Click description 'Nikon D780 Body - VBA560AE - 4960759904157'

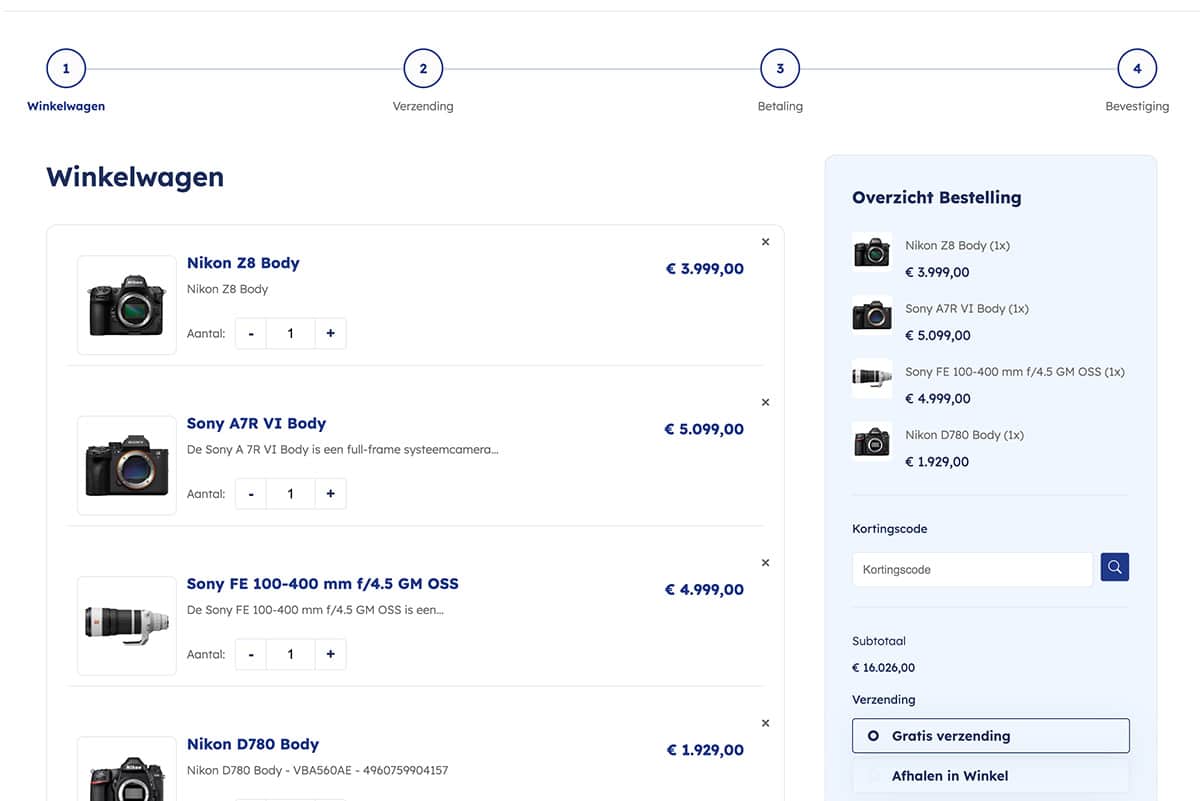click(318, 770)
